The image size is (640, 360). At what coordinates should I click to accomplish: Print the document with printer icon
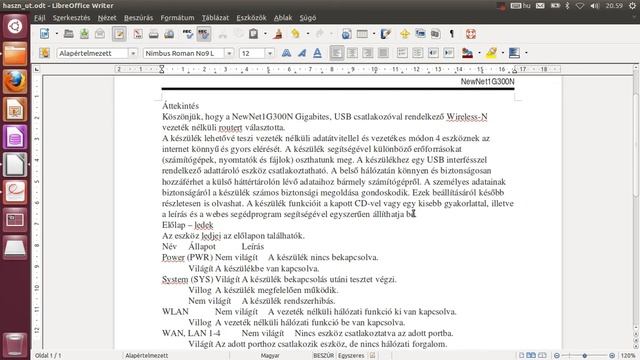click(x=153, y=34)
